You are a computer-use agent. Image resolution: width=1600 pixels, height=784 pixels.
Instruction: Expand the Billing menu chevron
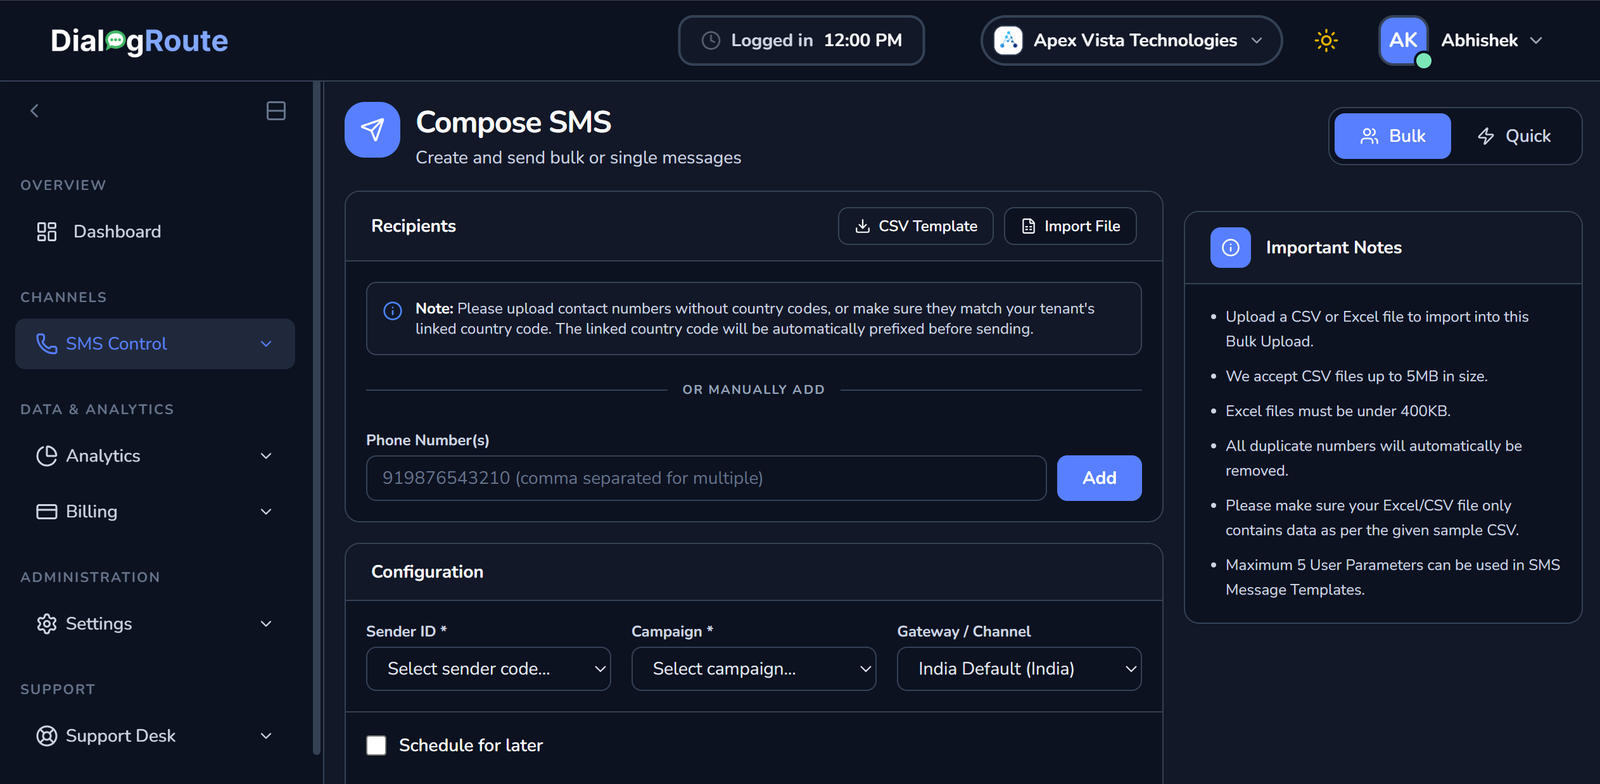coord(266,512)
